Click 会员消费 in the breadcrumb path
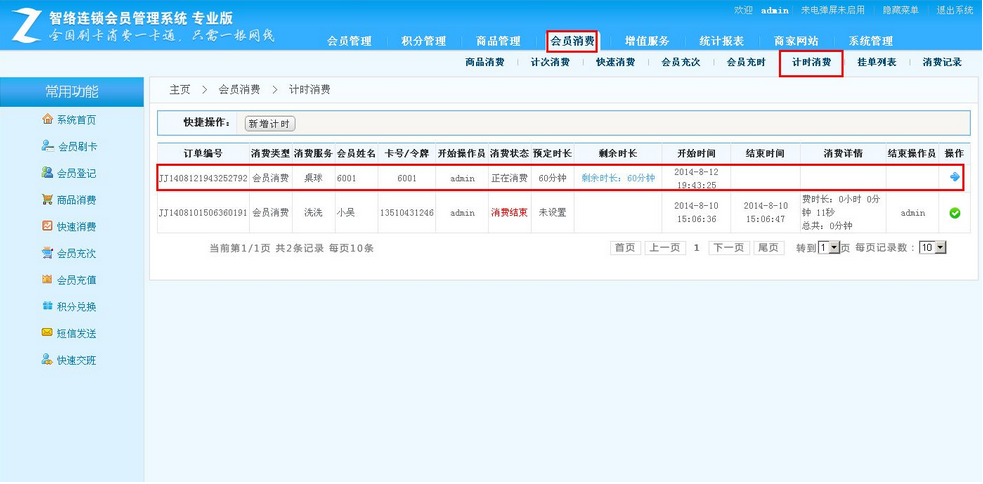The height and width of the screenshot is (484, 983). tap(239, 90)
